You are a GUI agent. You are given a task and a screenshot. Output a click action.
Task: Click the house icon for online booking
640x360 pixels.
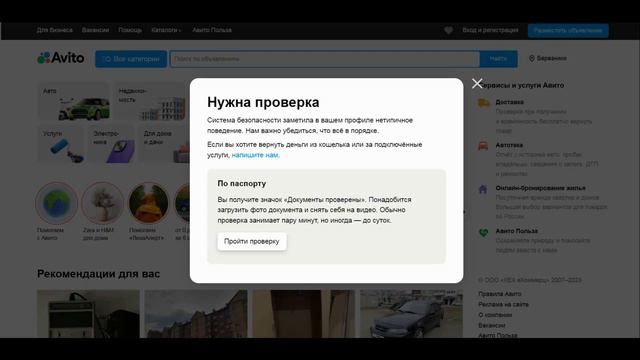coord(483,189)
